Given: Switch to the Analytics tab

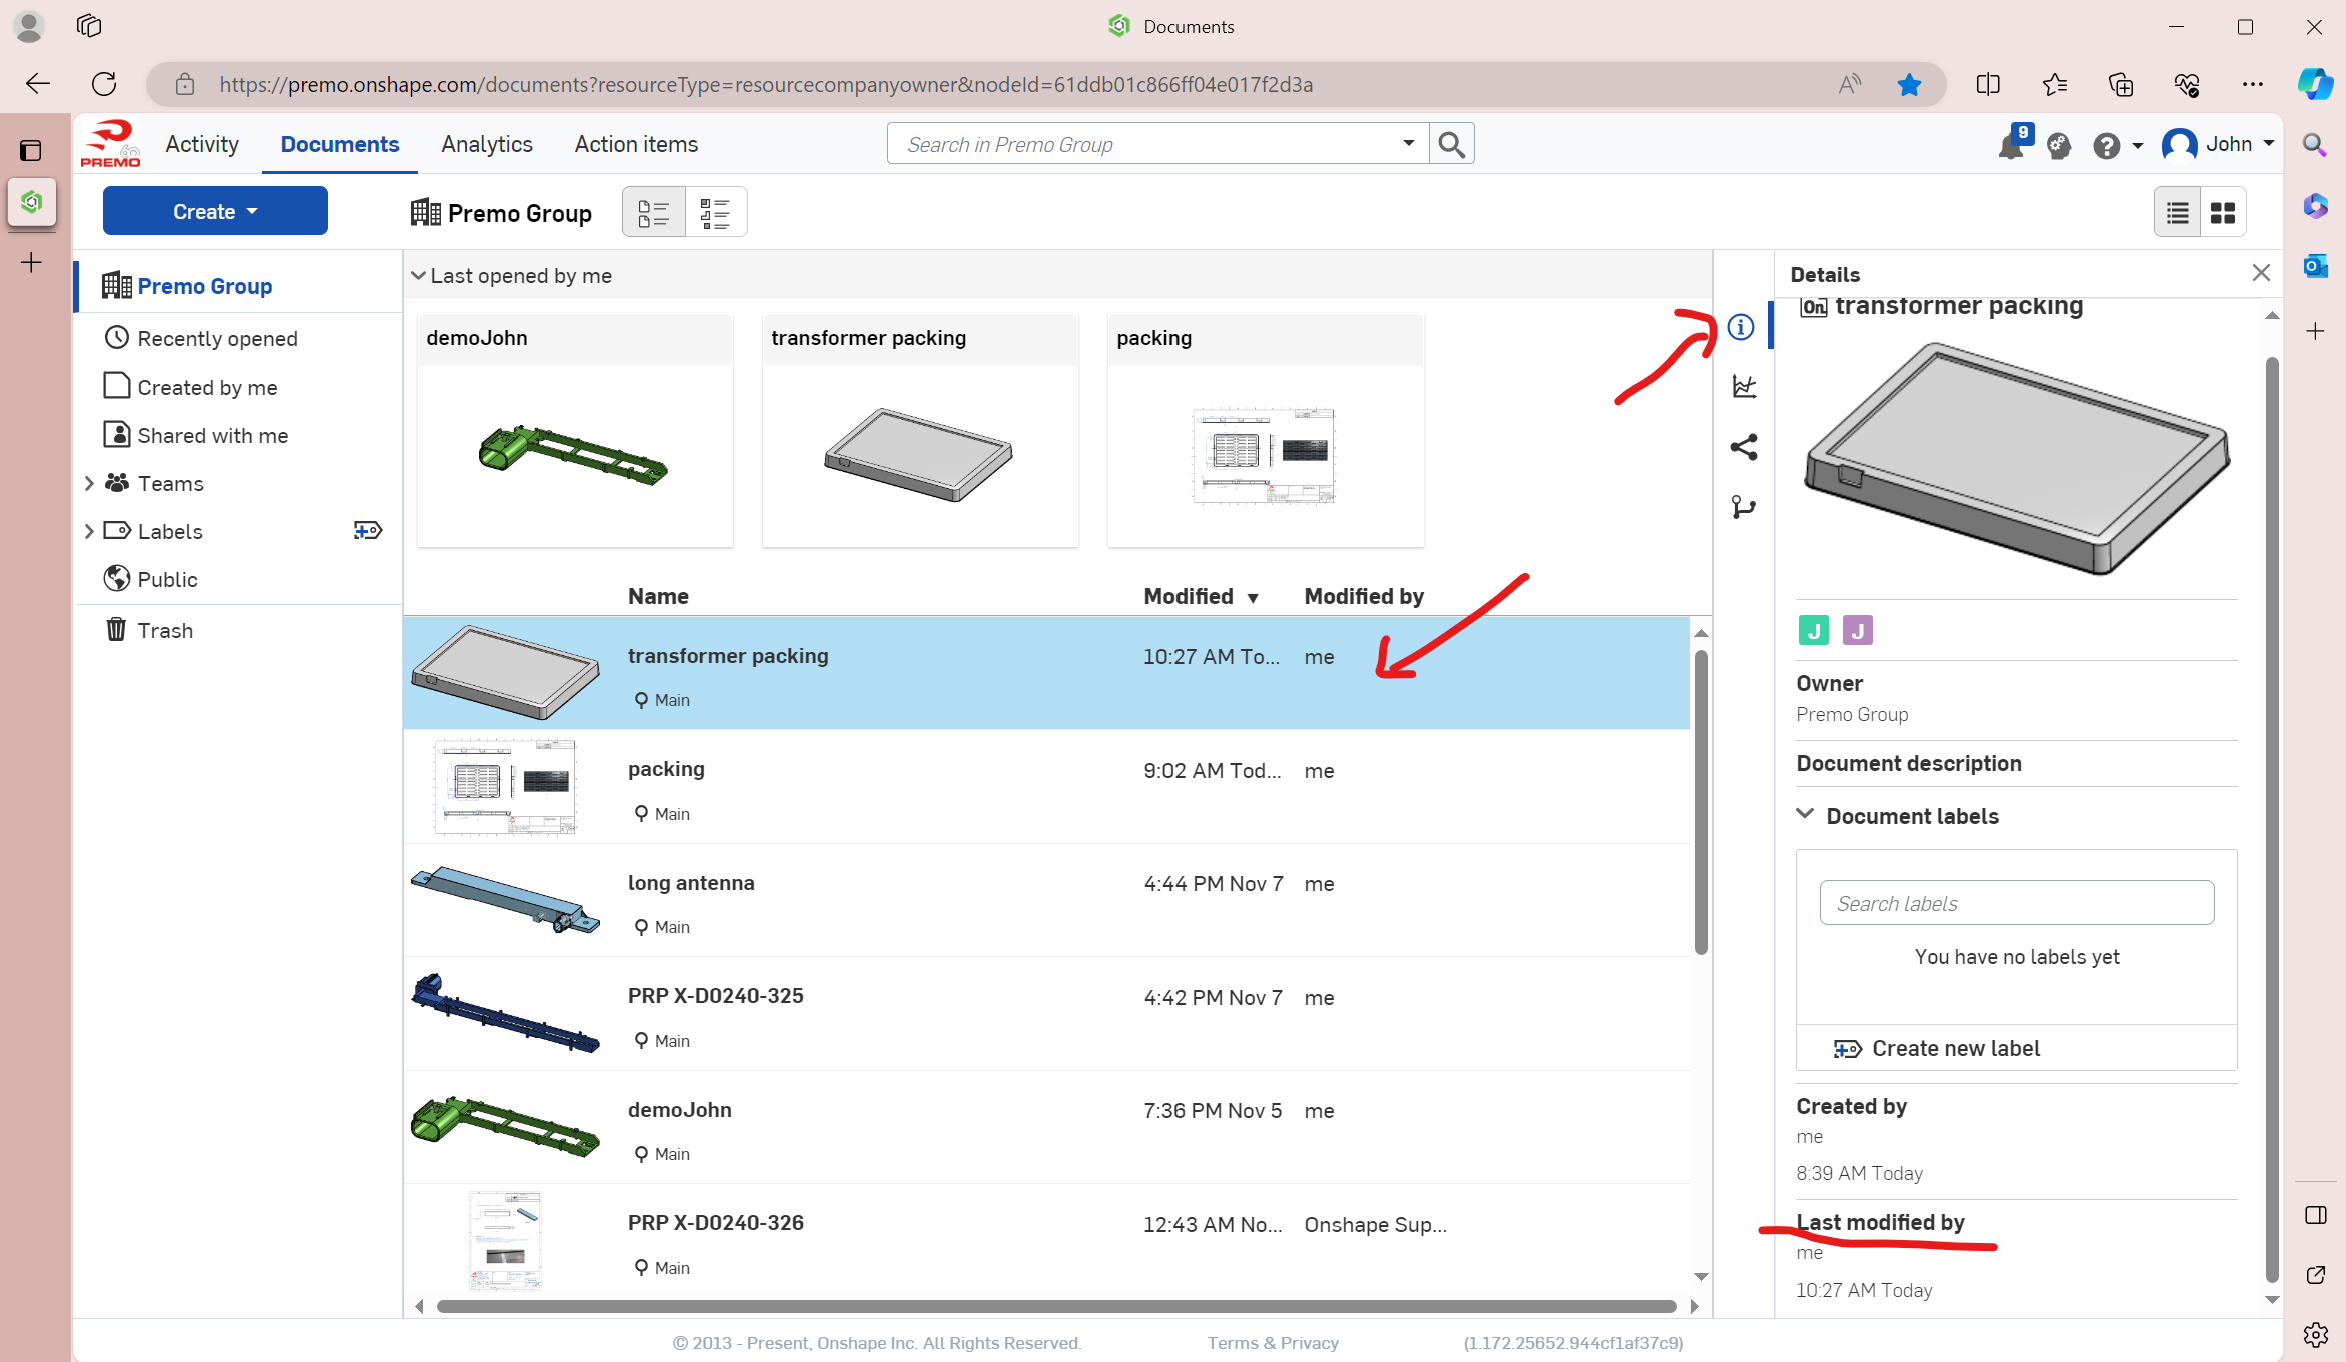Looking at the screenshot, I should coord(487,144).
